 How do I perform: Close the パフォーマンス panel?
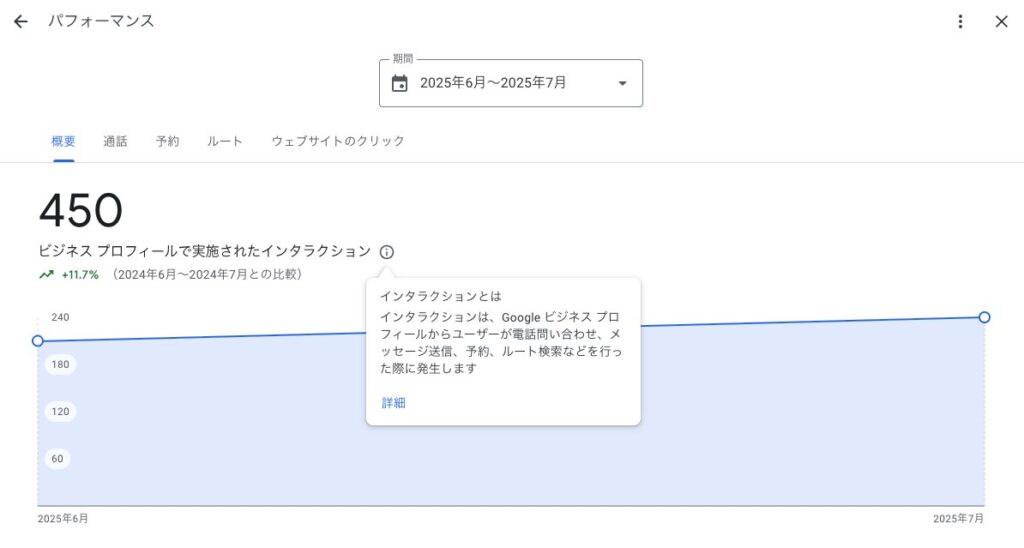click(1001, 22)
